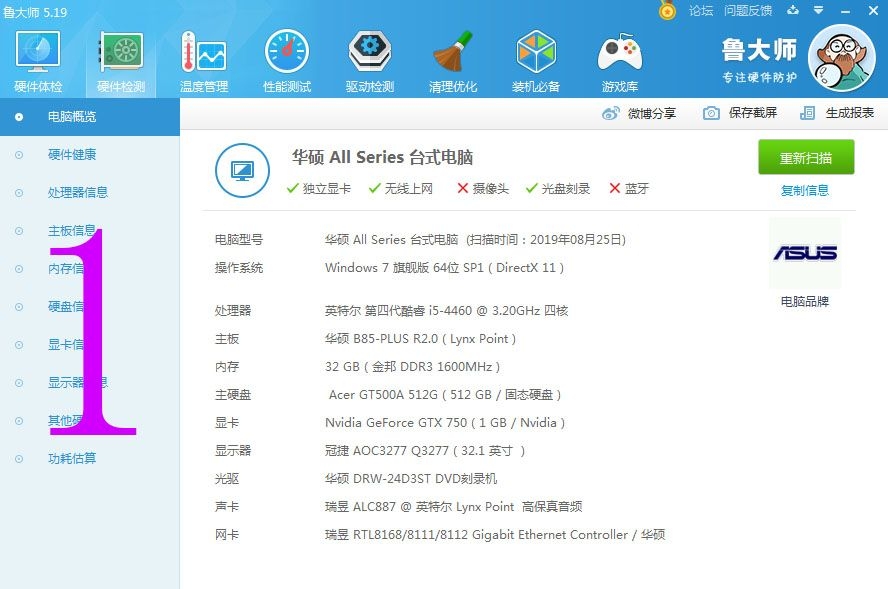The width and height of the screenshot is (888, 589).
Task: Click the 光盘刻录 status indicator
Action: pos(557,189)
